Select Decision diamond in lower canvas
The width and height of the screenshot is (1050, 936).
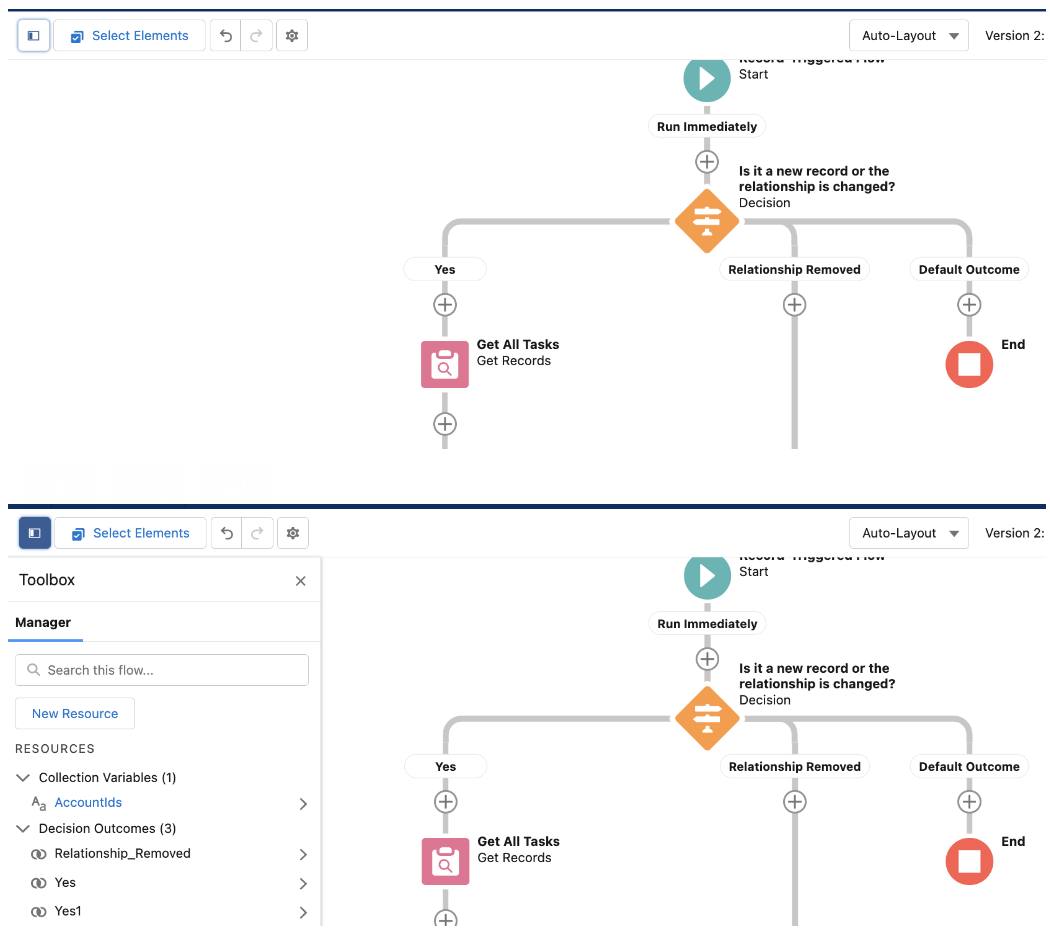coord(707,718)
